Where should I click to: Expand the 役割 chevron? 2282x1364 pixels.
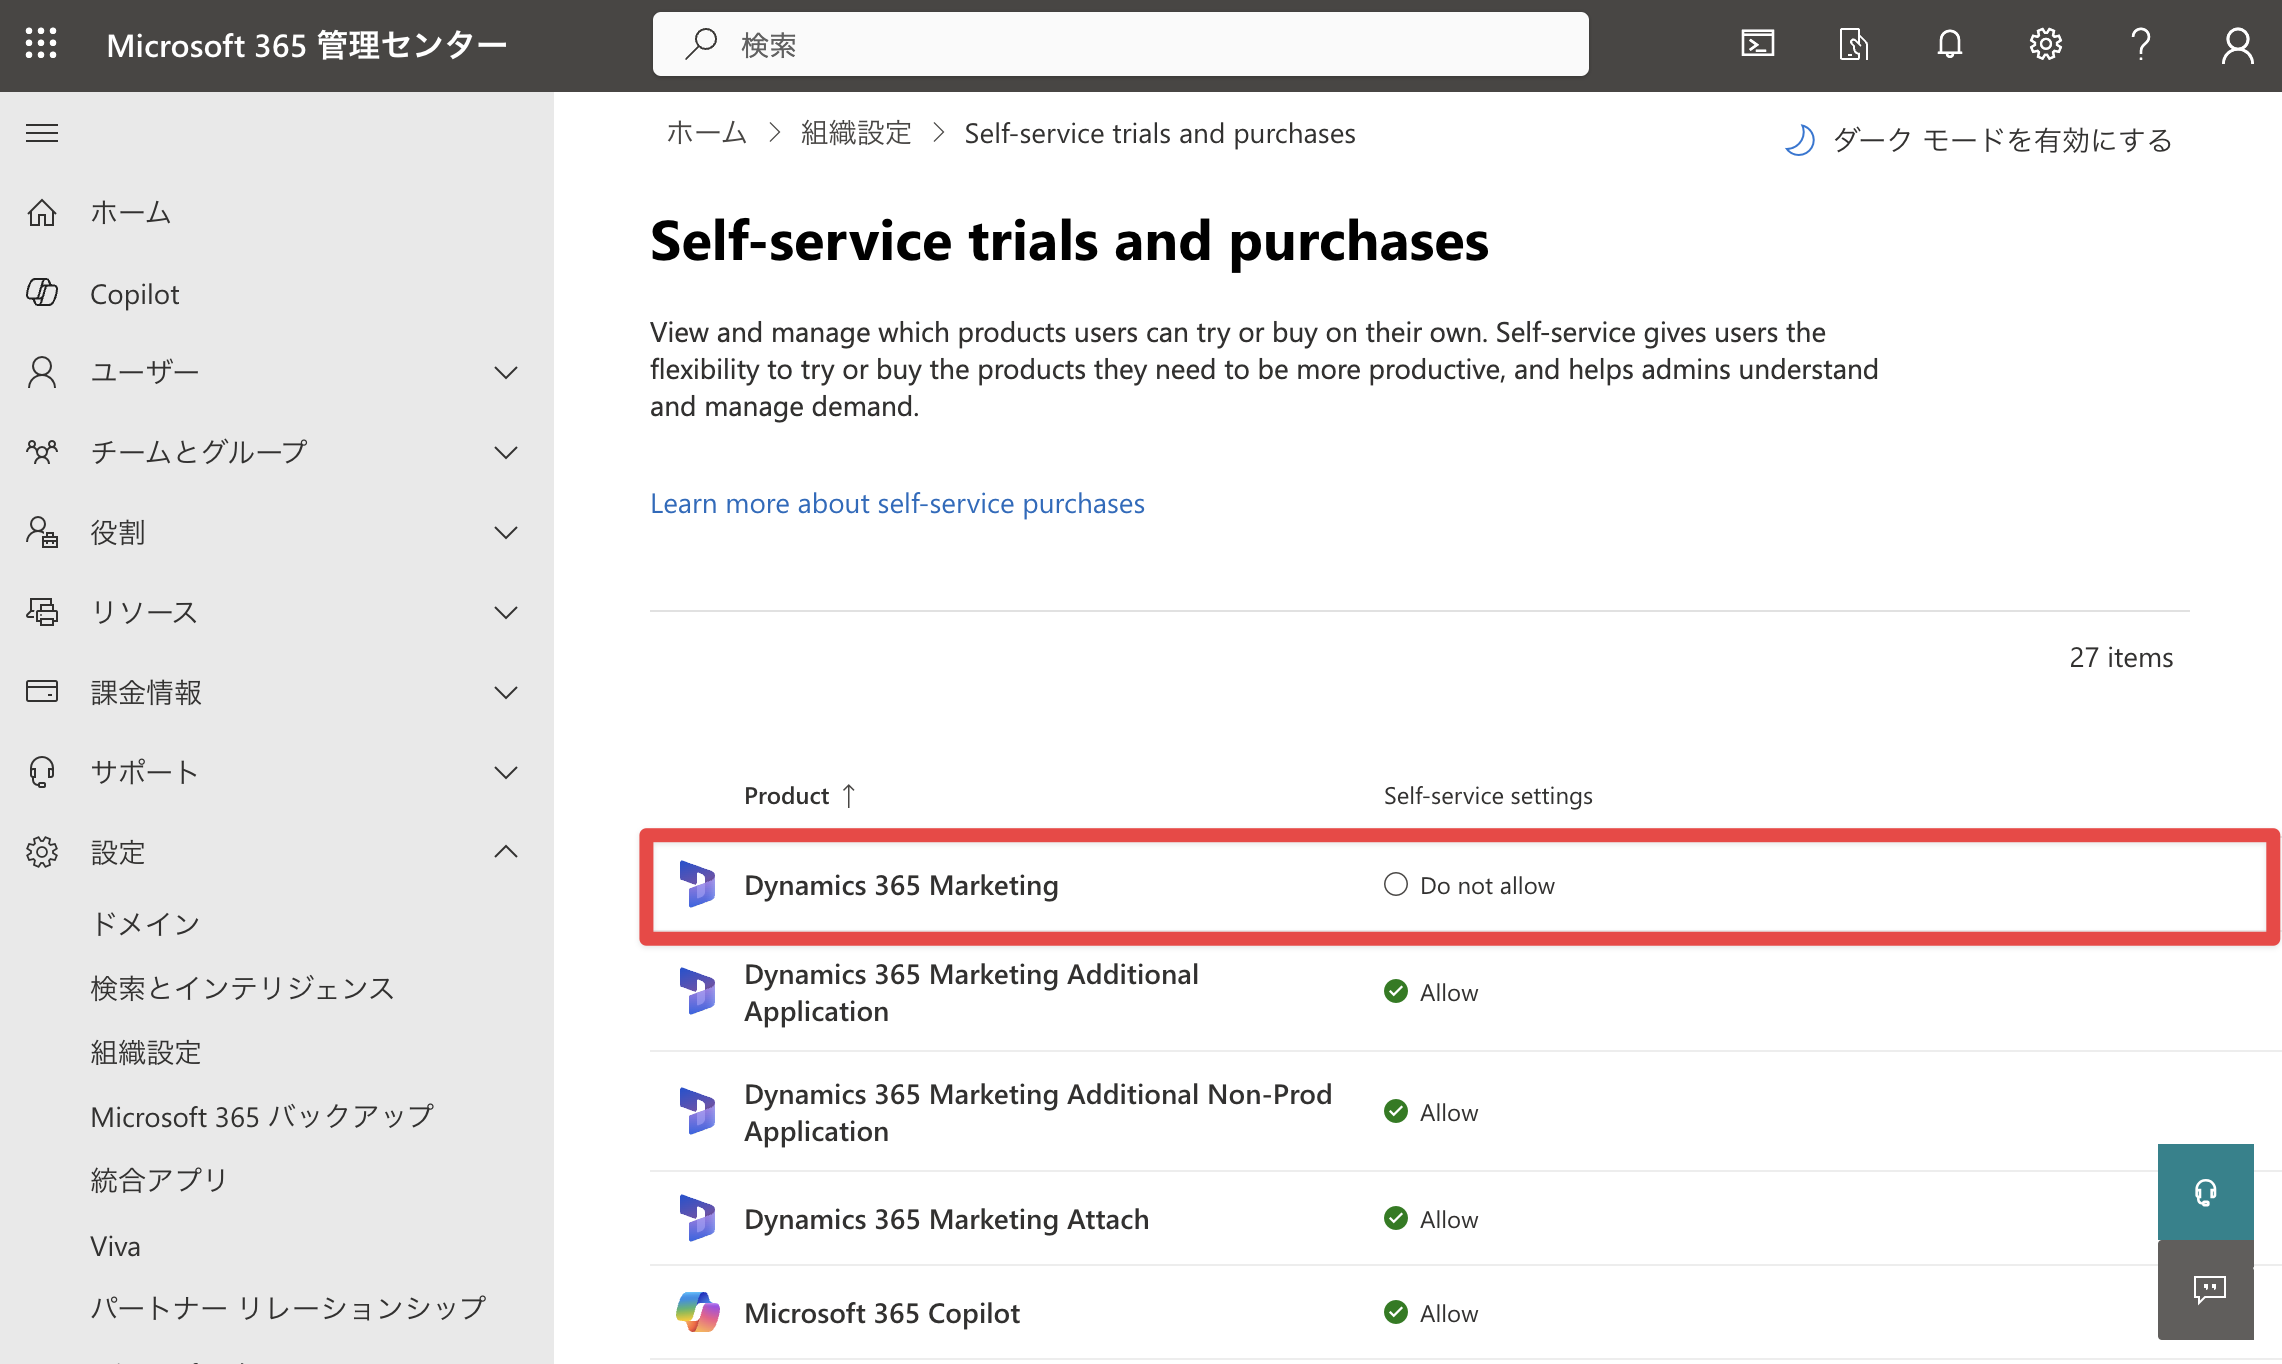tap(506, 532)
